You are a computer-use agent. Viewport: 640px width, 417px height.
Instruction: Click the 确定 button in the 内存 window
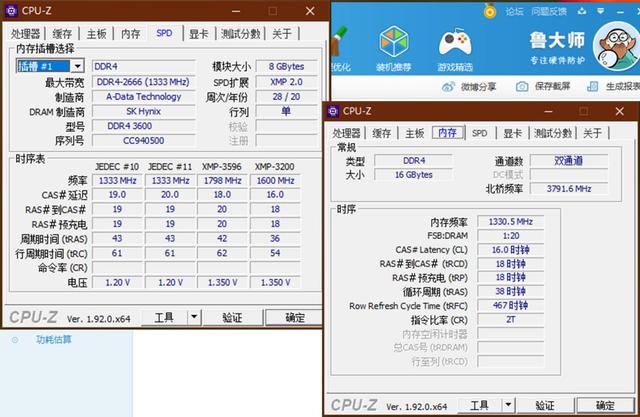(x=605, y=405)
